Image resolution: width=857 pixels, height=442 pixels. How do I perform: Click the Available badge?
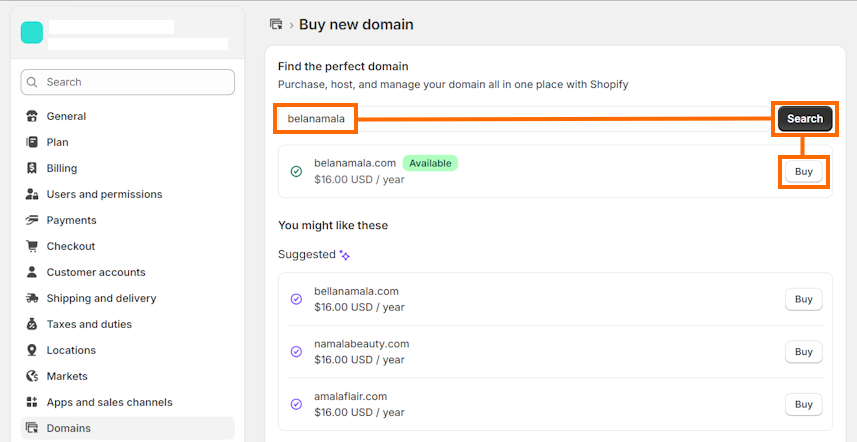point(430,163)
